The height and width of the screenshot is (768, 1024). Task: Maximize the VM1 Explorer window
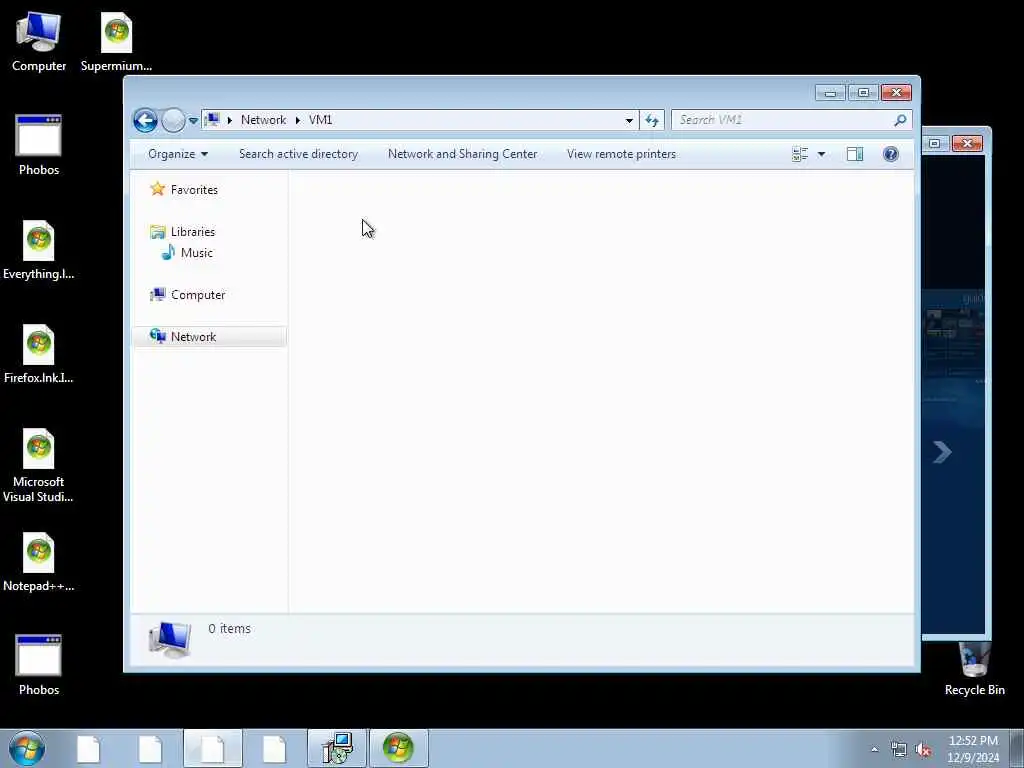coord(863,93)
